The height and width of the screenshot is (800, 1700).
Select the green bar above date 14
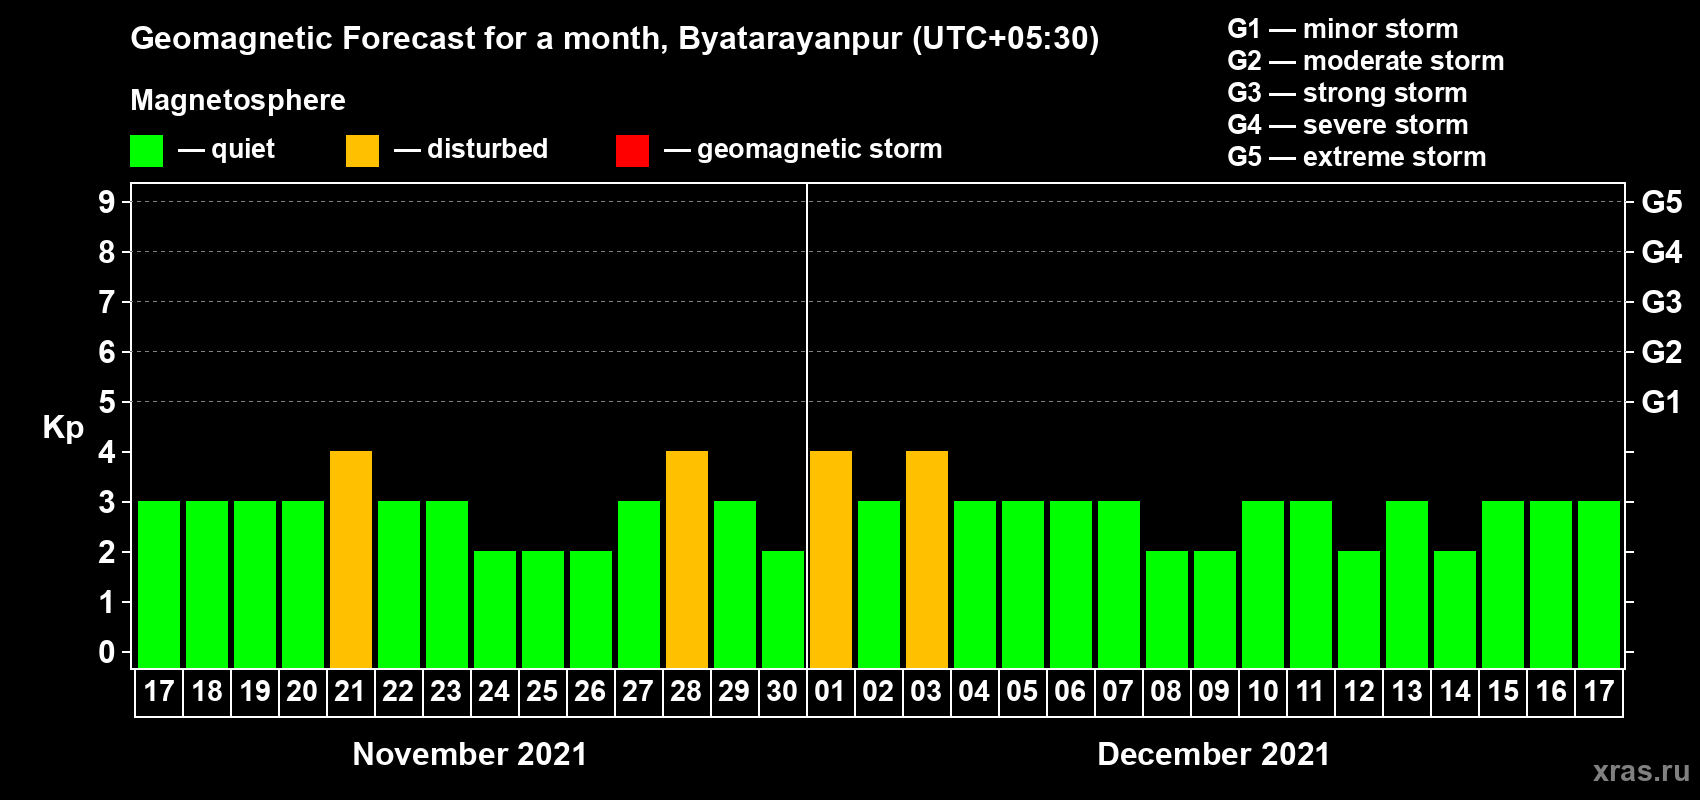1455,609
